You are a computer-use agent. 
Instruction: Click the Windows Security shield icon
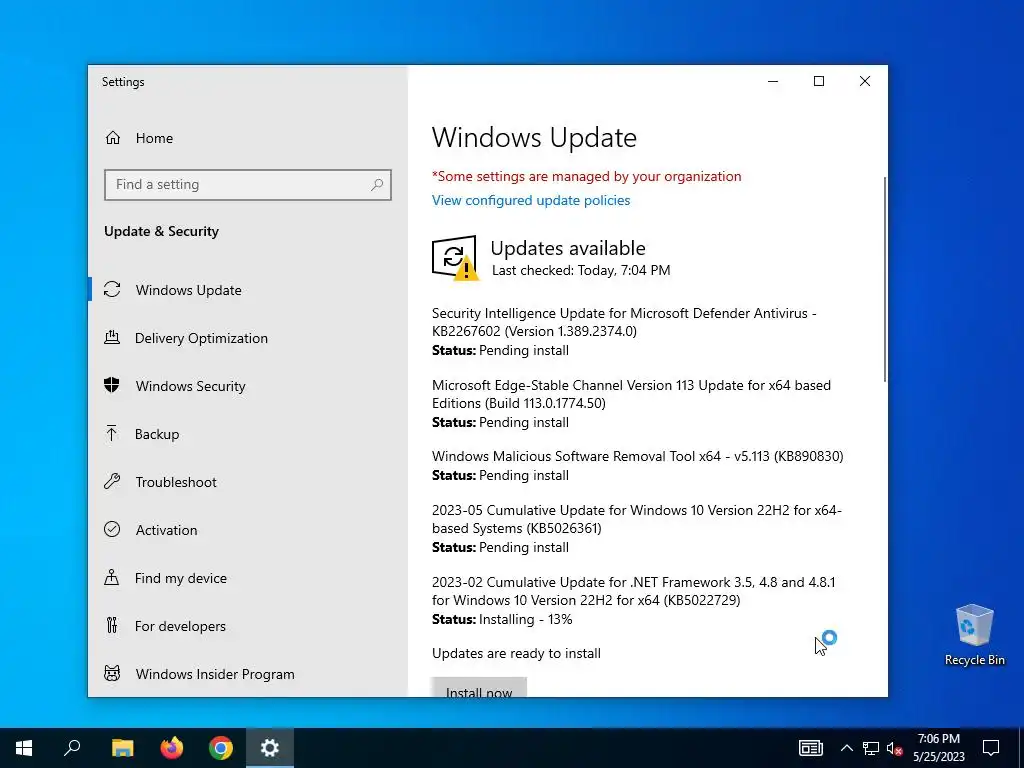coord(112,385)
